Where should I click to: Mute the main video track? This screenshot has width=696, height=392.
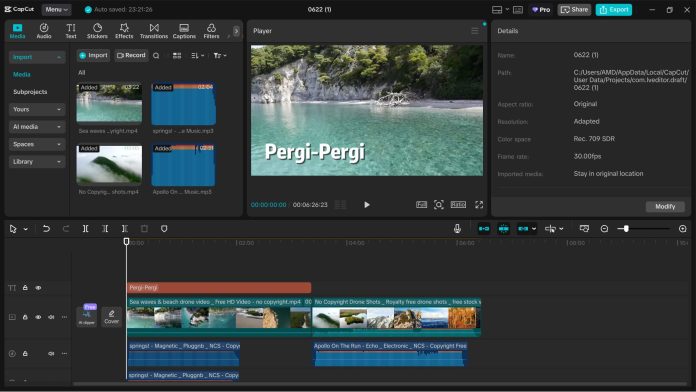tap(51, 317)
